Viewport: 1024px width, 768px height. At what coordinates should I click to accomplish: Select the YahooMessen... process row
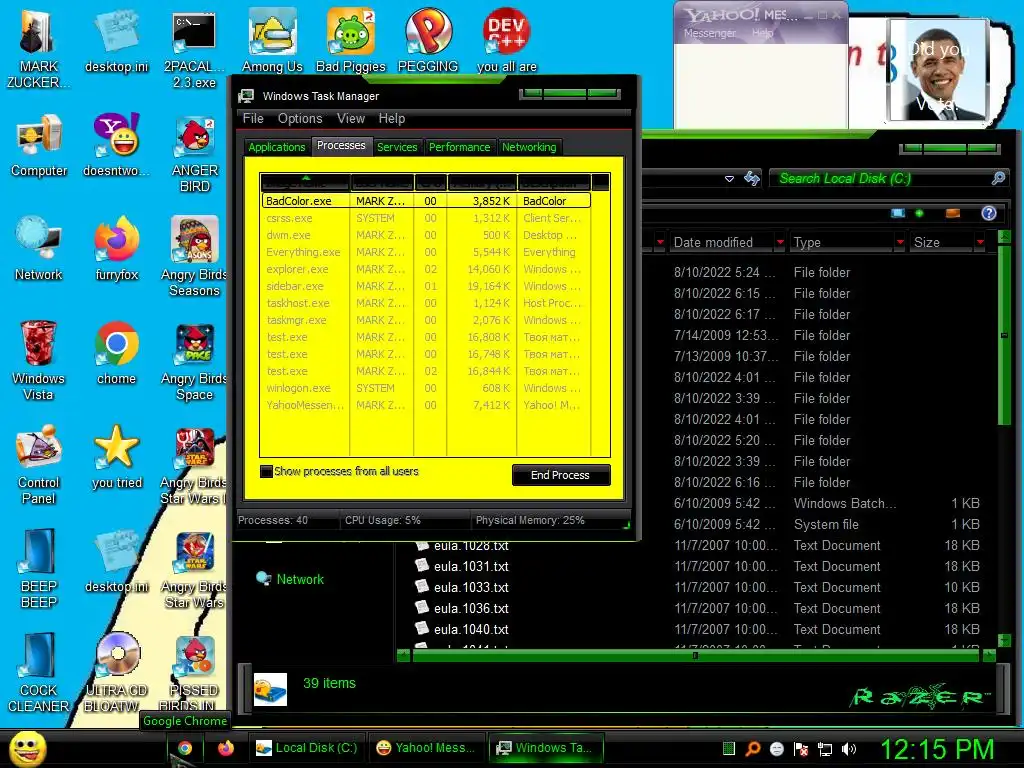pos(426,405)
